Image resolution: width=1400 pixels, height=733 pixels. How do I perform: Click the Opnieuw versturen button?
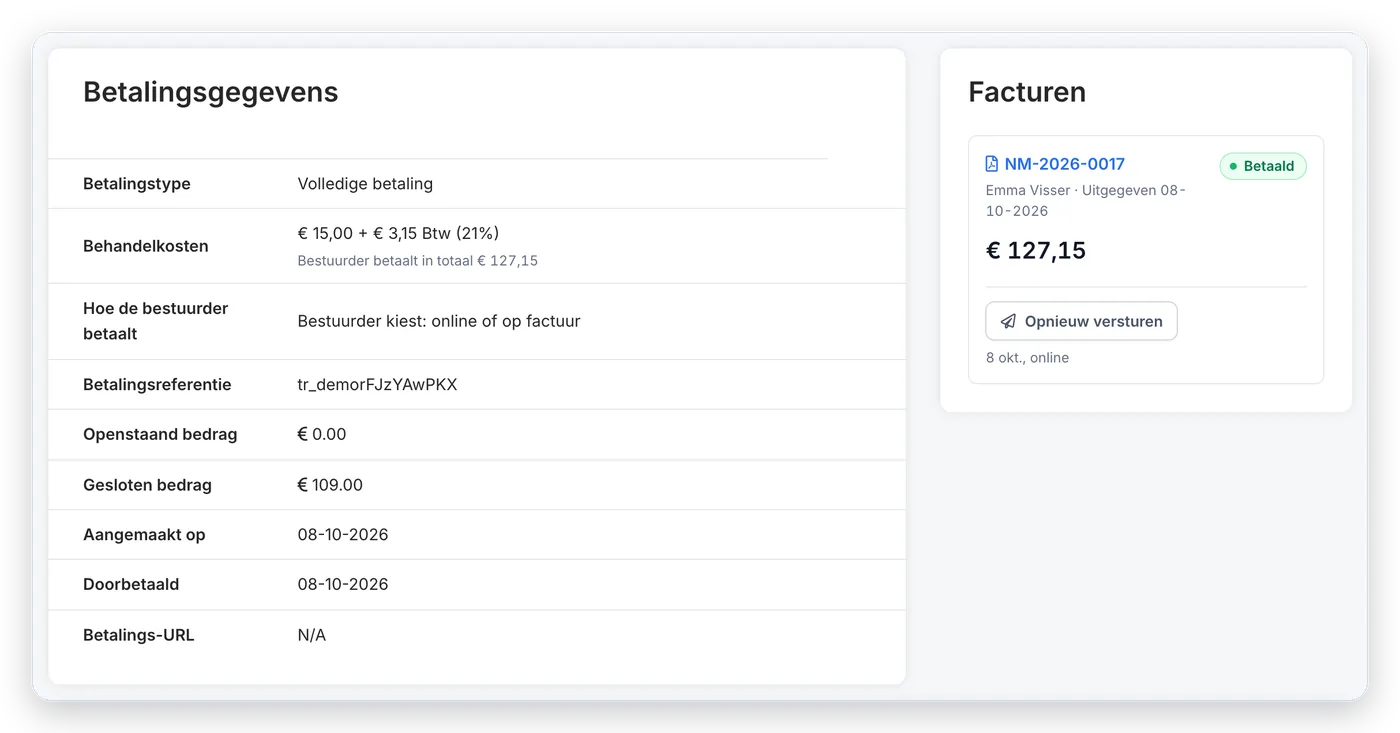1081,322
